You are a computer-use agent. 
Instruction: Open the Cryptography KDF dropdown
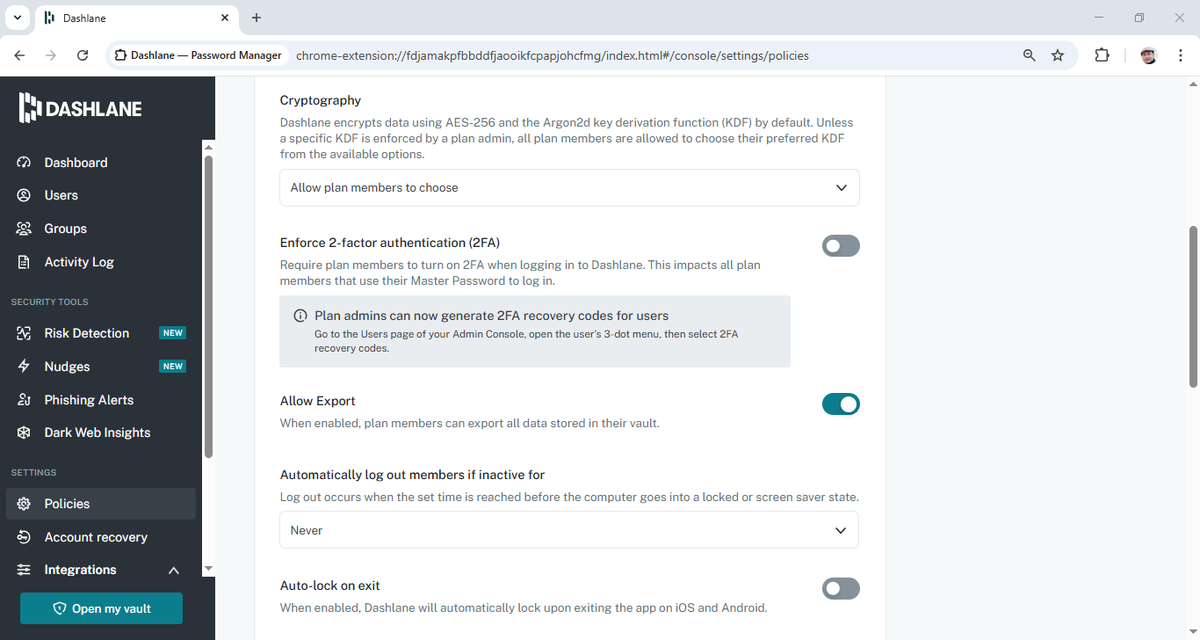568,187
